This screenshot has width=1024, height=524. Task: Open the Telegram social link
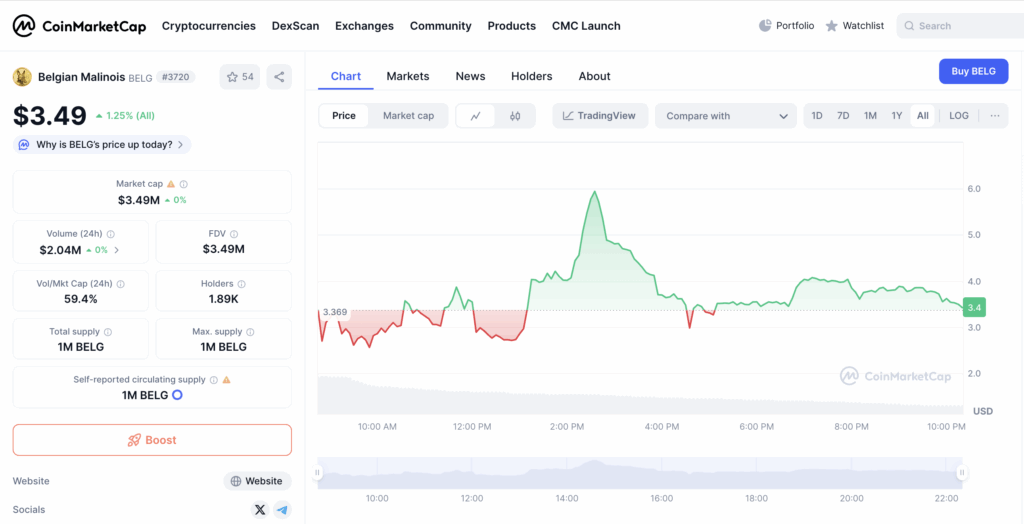(282, 510)
